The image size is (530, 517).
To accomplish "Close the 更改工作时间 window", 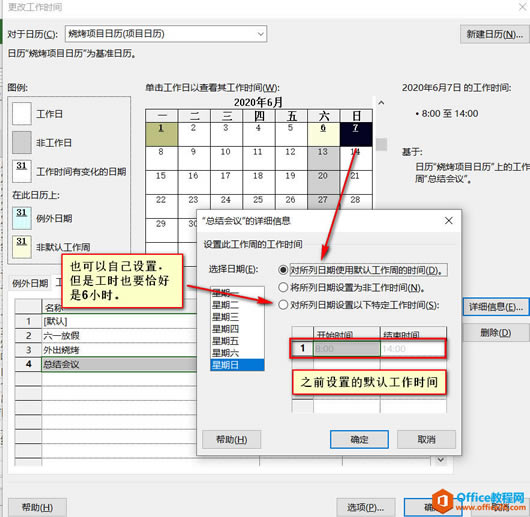I will point(522,7).
